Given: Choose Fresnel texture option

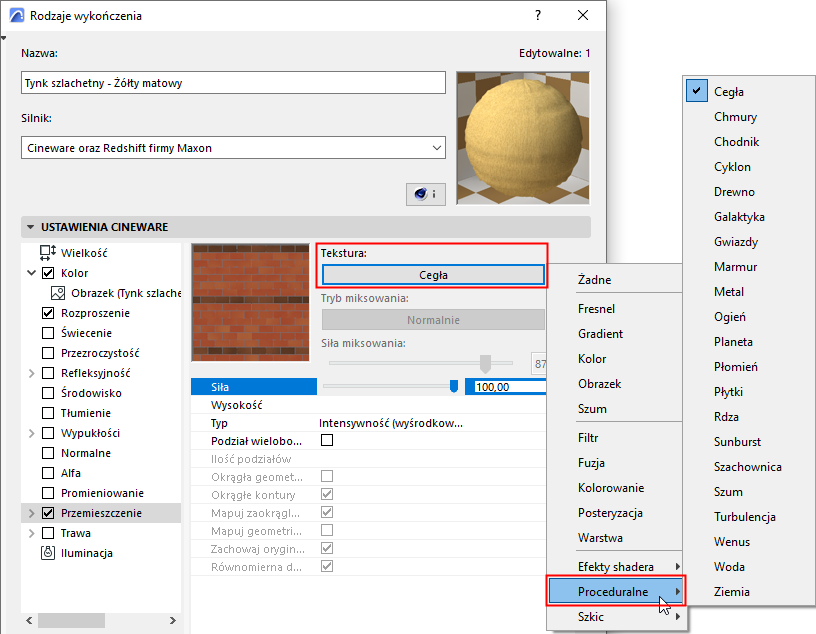Looking at the screenshot, I should tap(596, 309).
